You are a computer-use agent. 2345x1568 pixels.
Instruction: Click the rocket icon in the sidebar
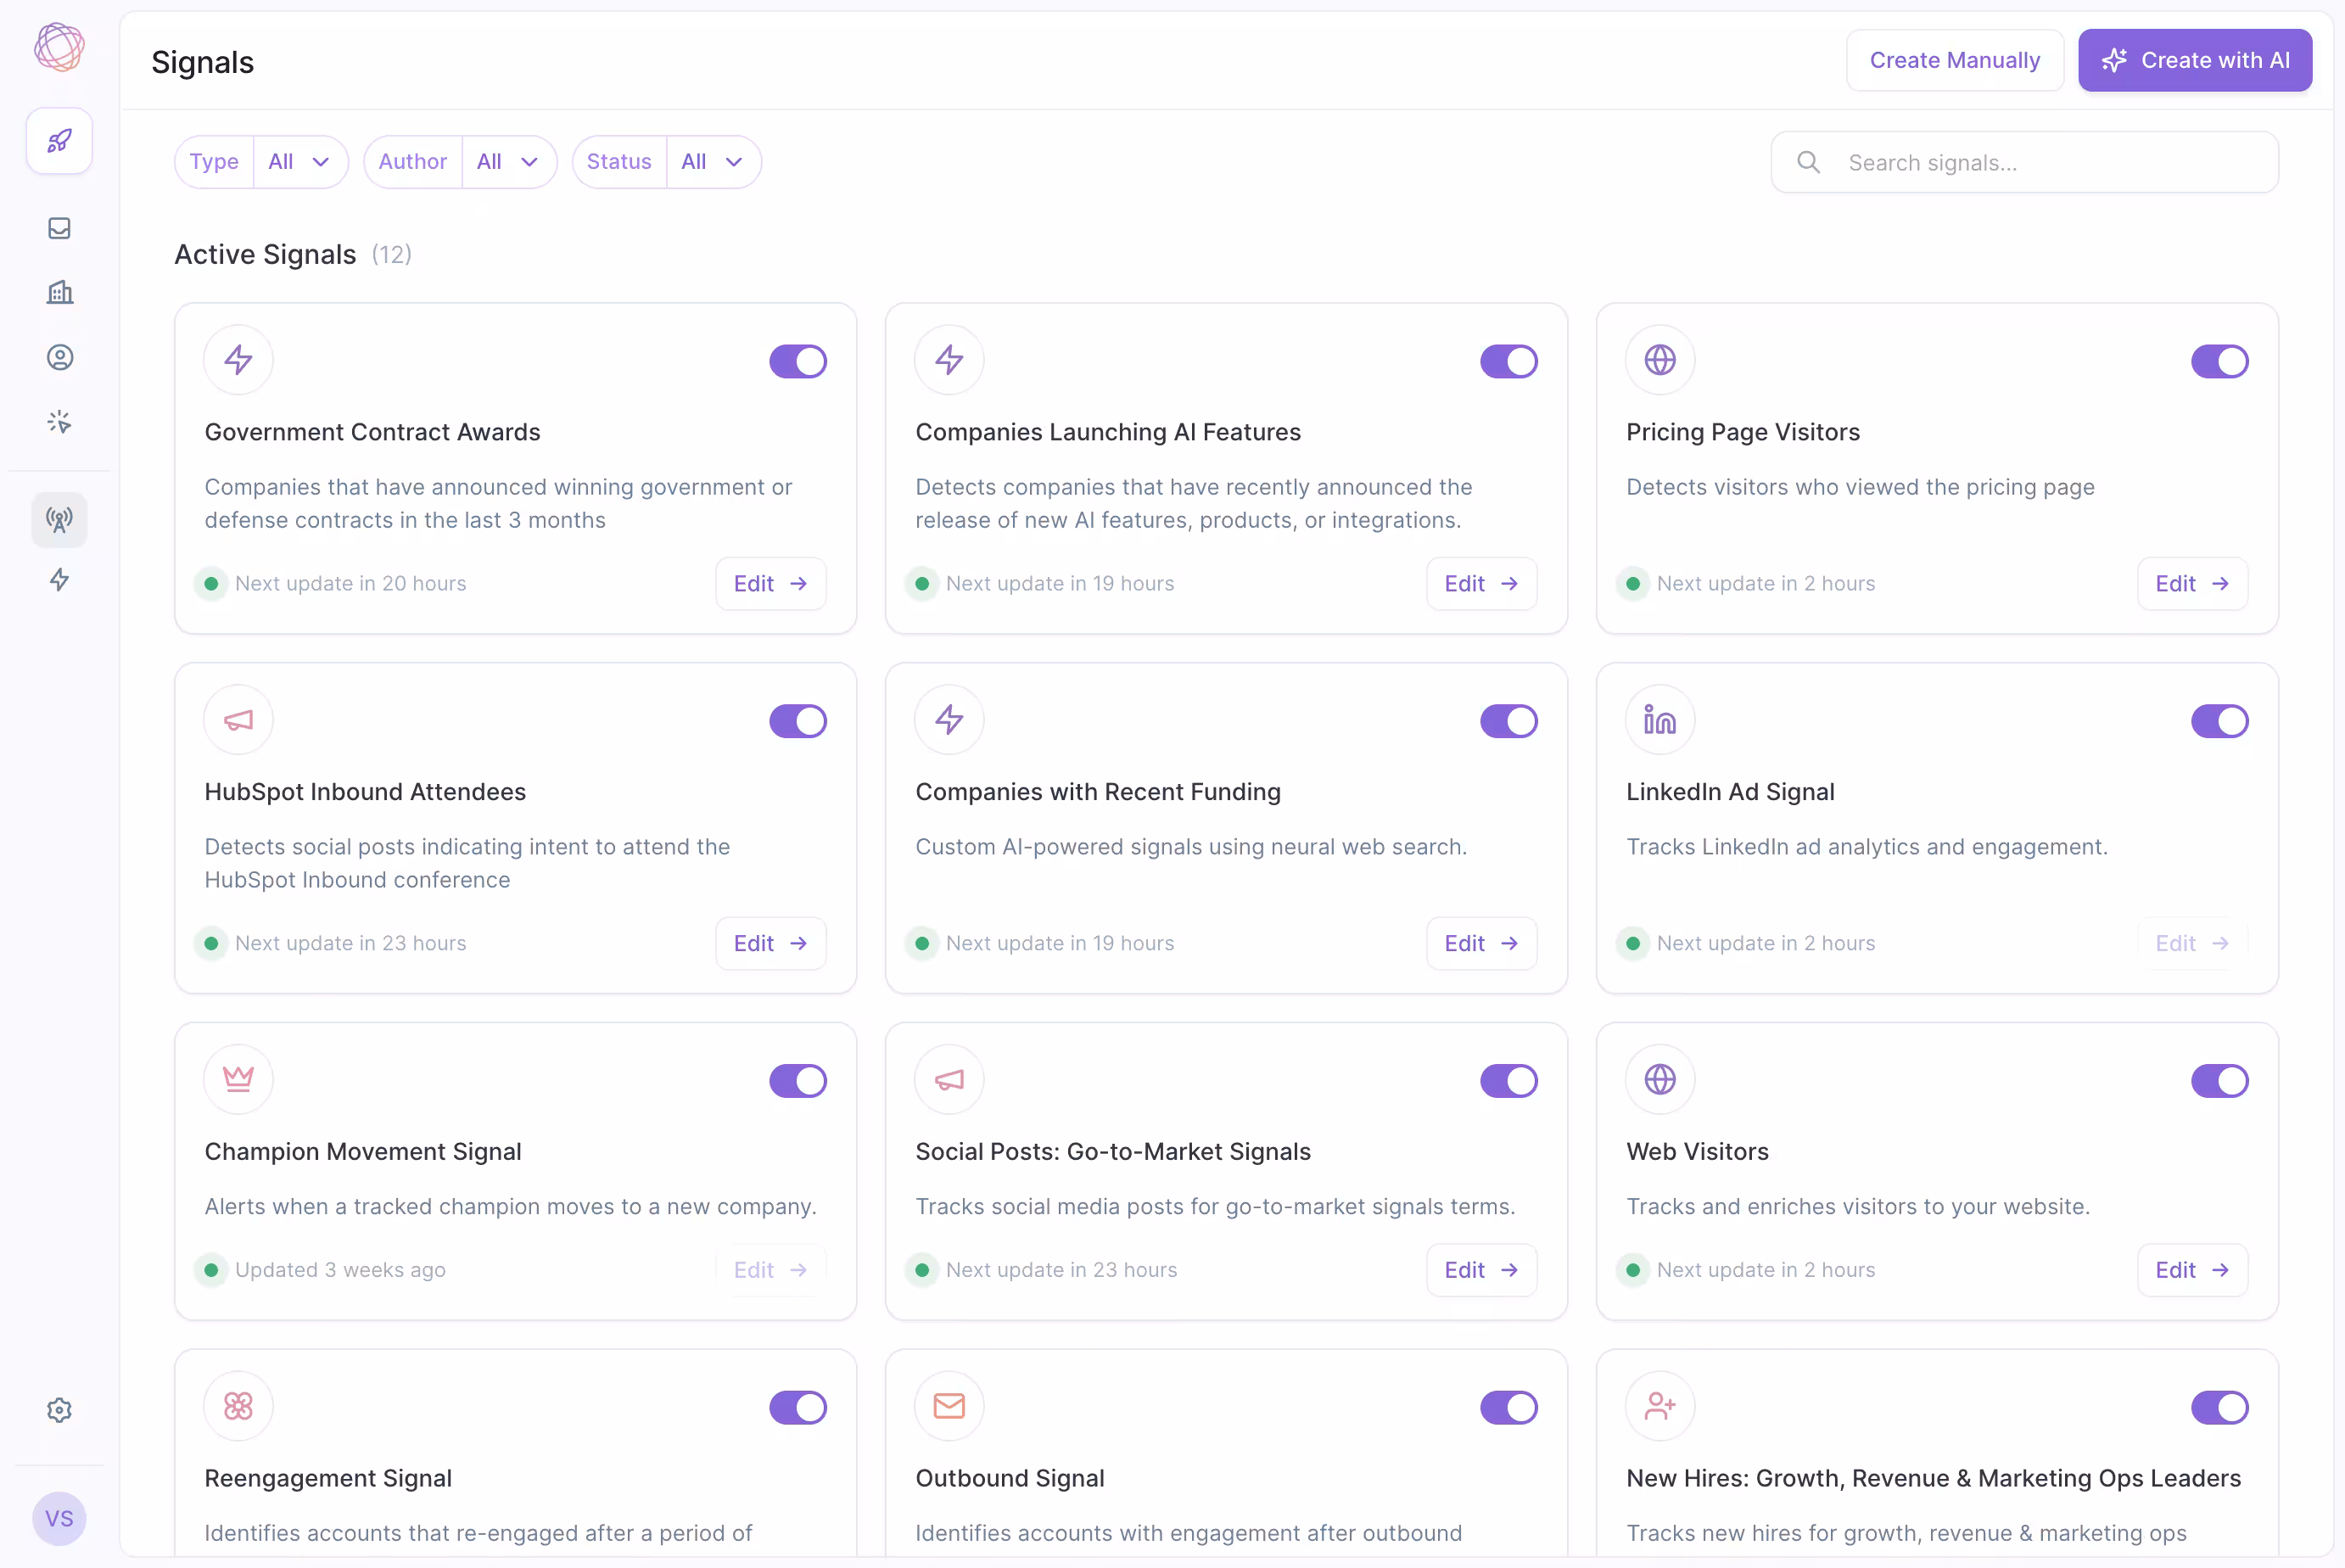[59, 141]
